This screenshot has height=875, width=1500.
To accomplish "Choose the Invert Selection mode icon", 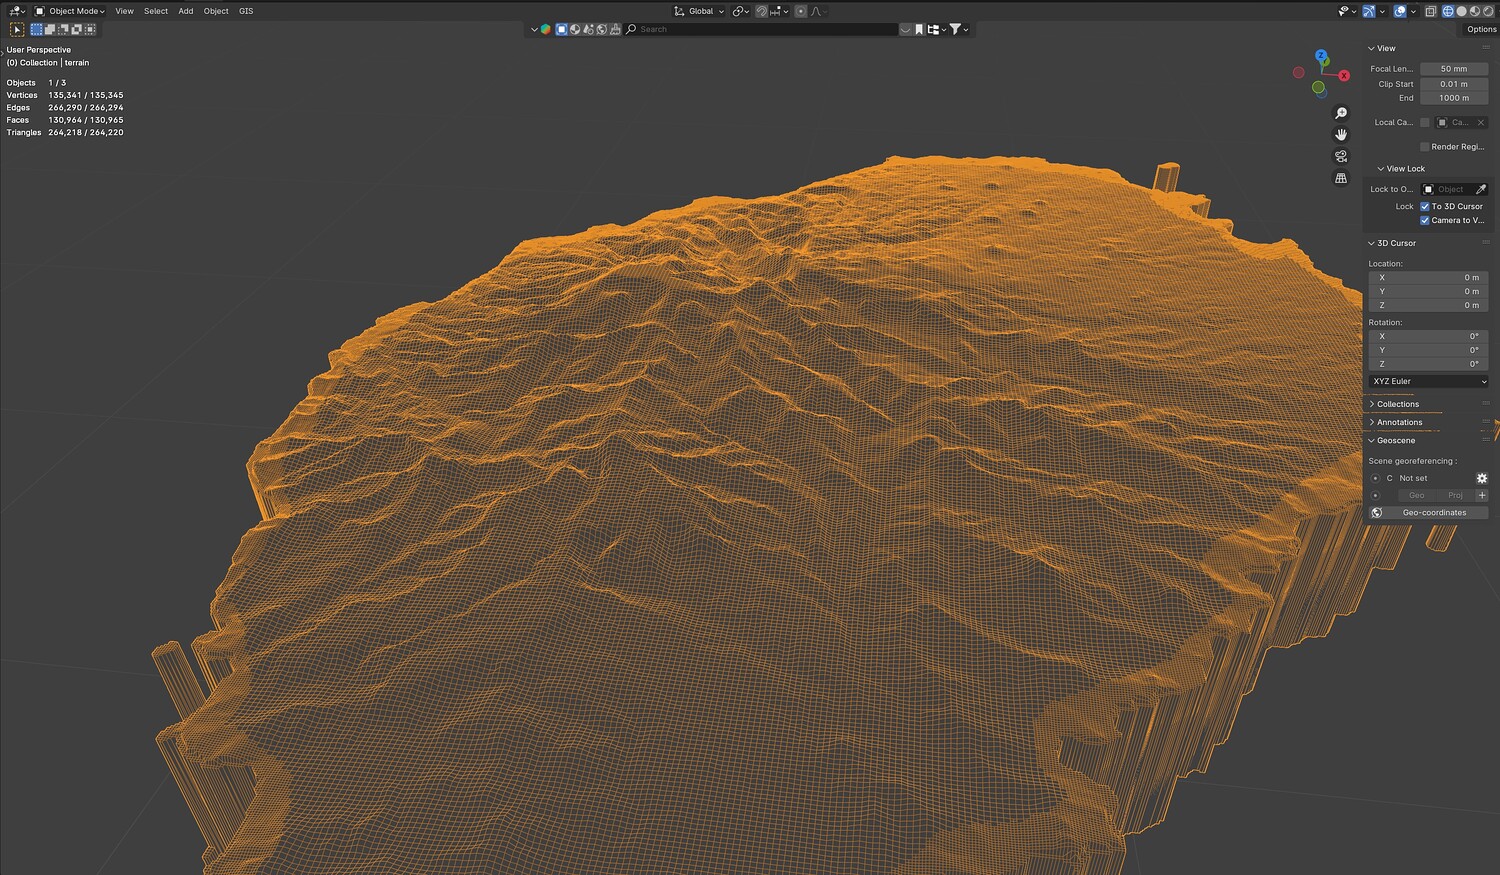I will (x=76, y=30).
